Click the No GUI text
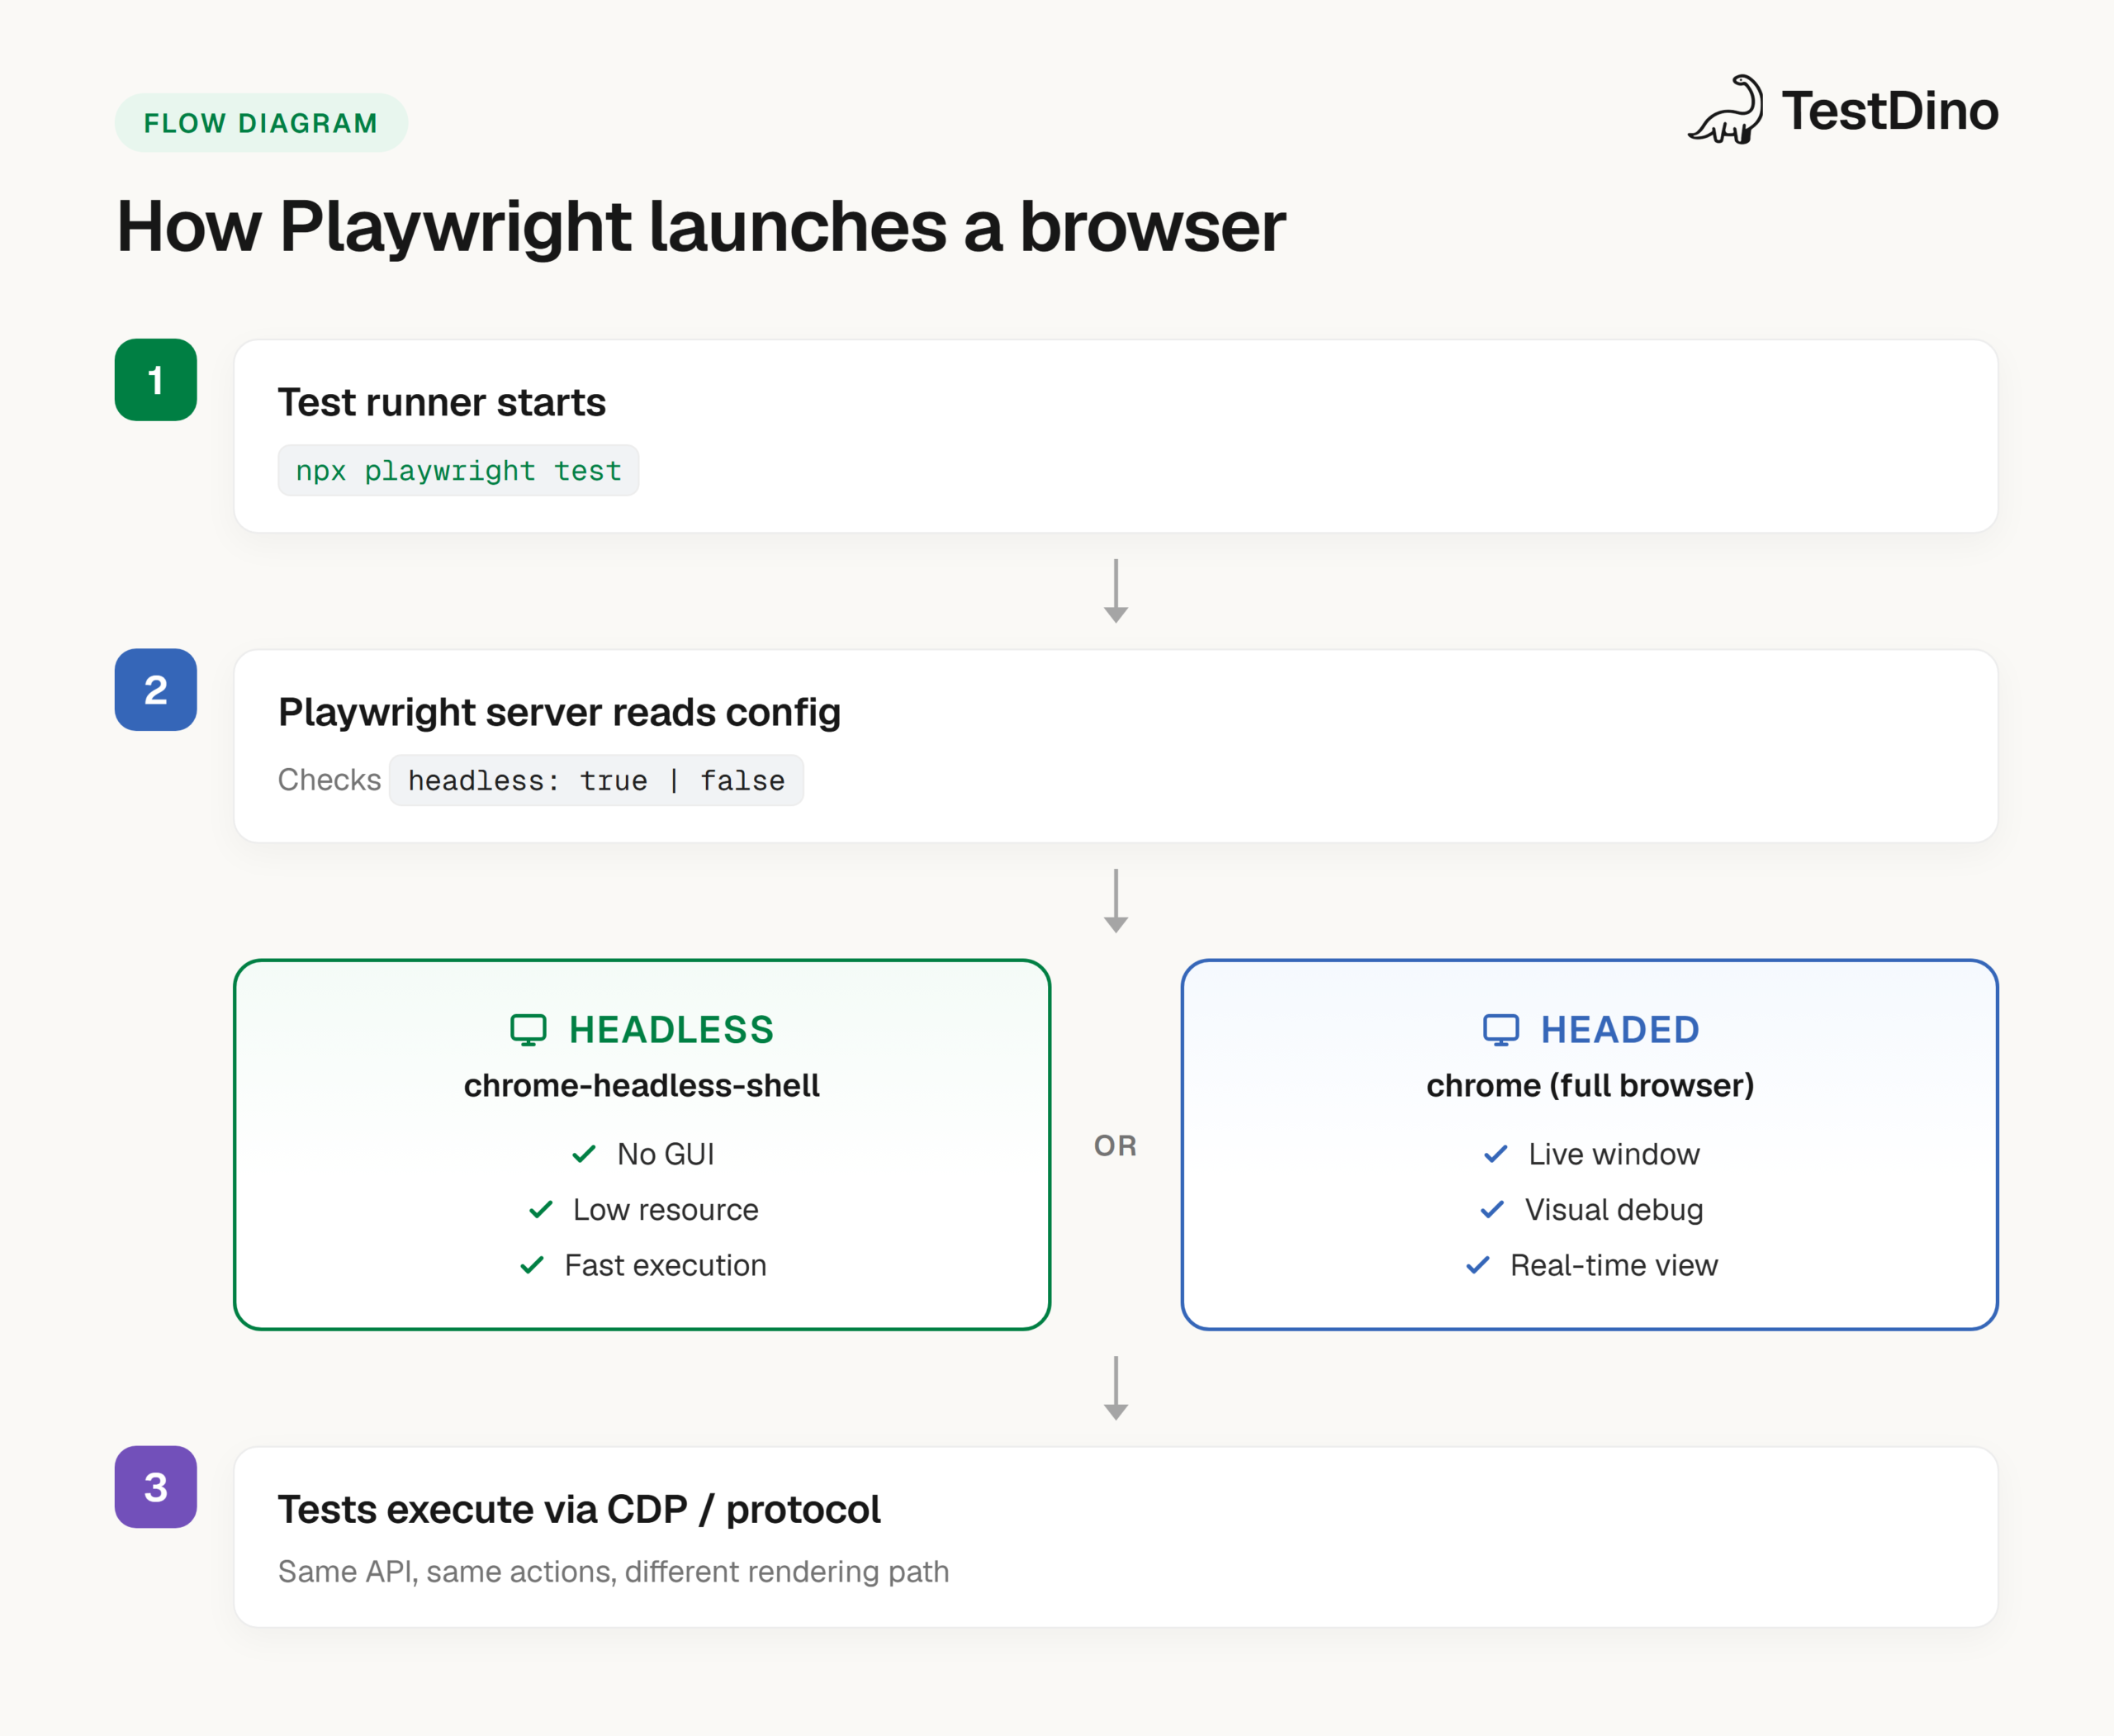Screen dimensions: 2114x1736 (665, 1154)
